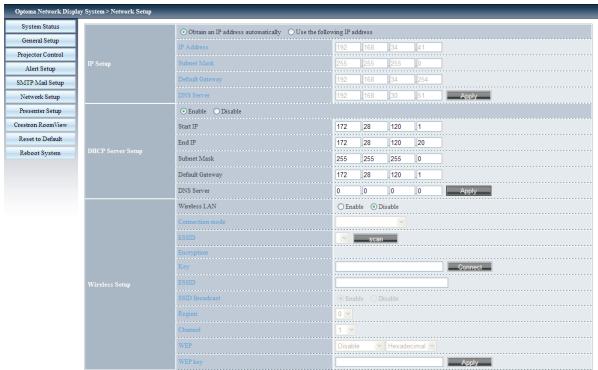This screenshot has width=598, height=370.
Task: Choose Use the following IP address
Action: pyautogui.click(x=291, y=32)
